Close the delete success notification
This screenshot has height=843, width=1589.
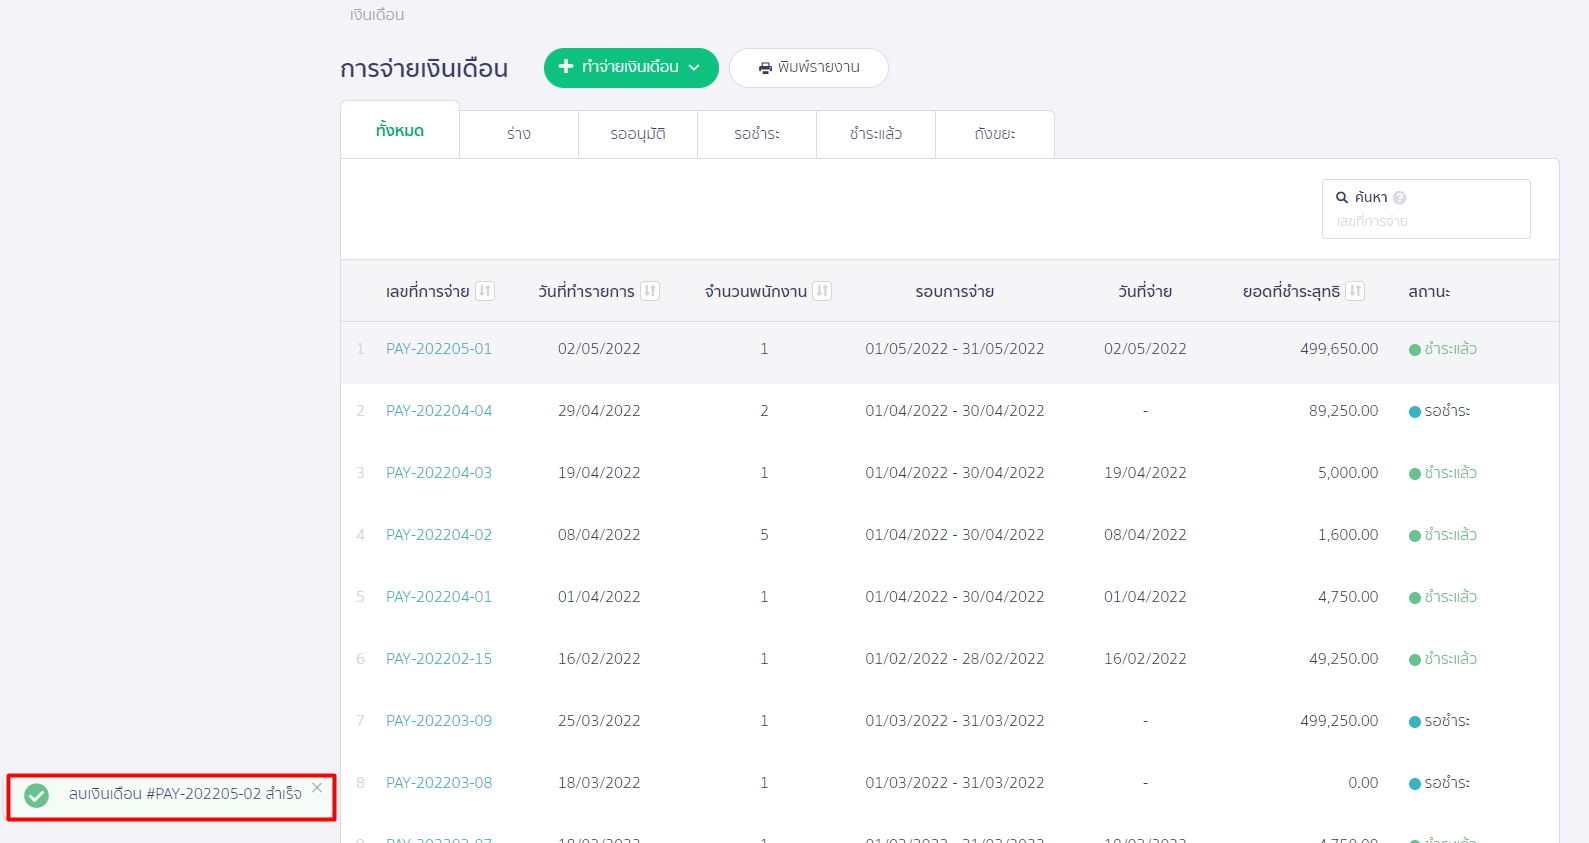317,788
